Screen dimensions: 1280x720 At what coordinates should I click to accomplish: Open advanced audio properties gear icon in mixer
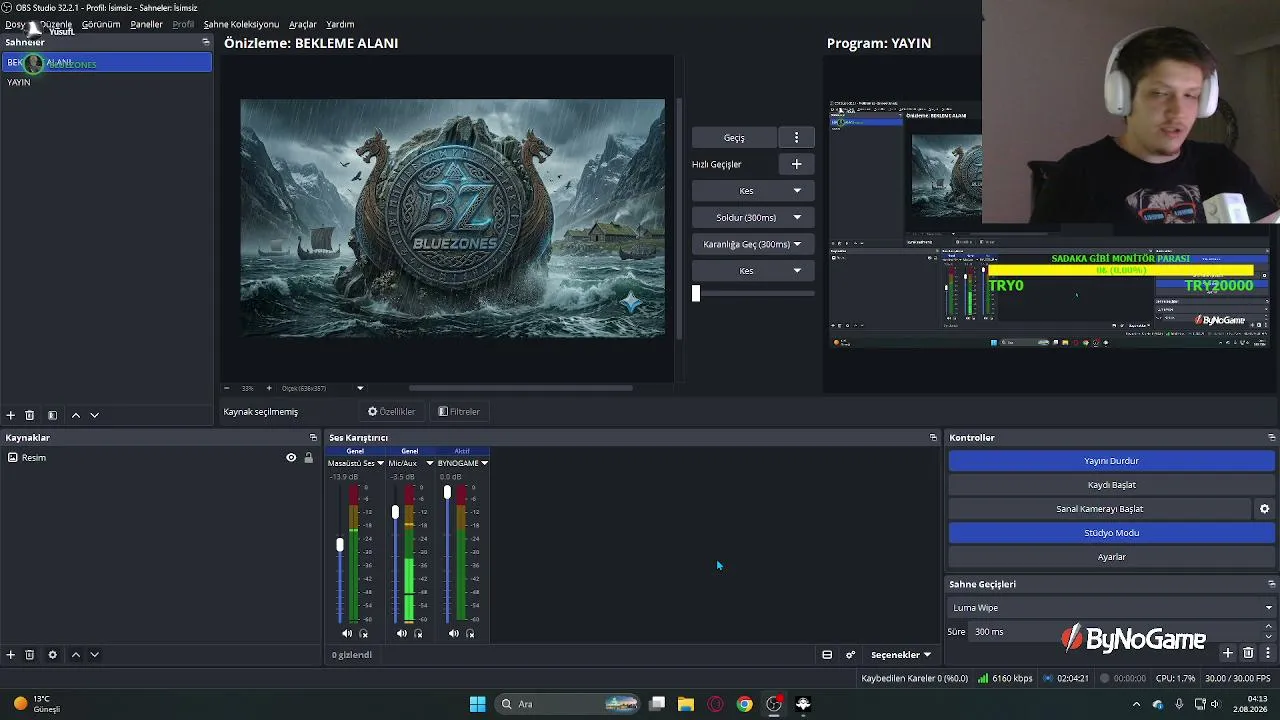(x=851, y=655)
